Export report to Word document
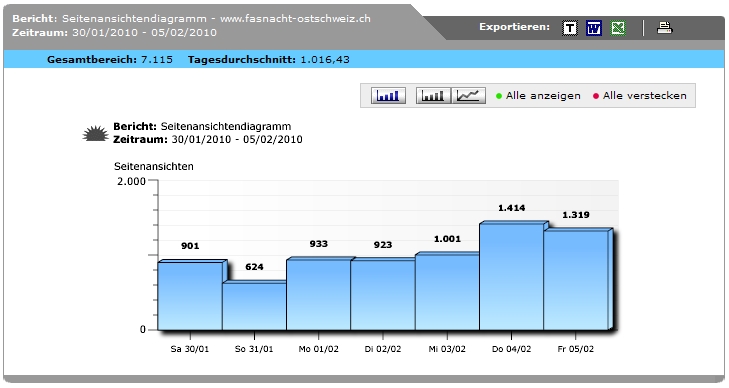729x388 pixels. coord(594,28)
